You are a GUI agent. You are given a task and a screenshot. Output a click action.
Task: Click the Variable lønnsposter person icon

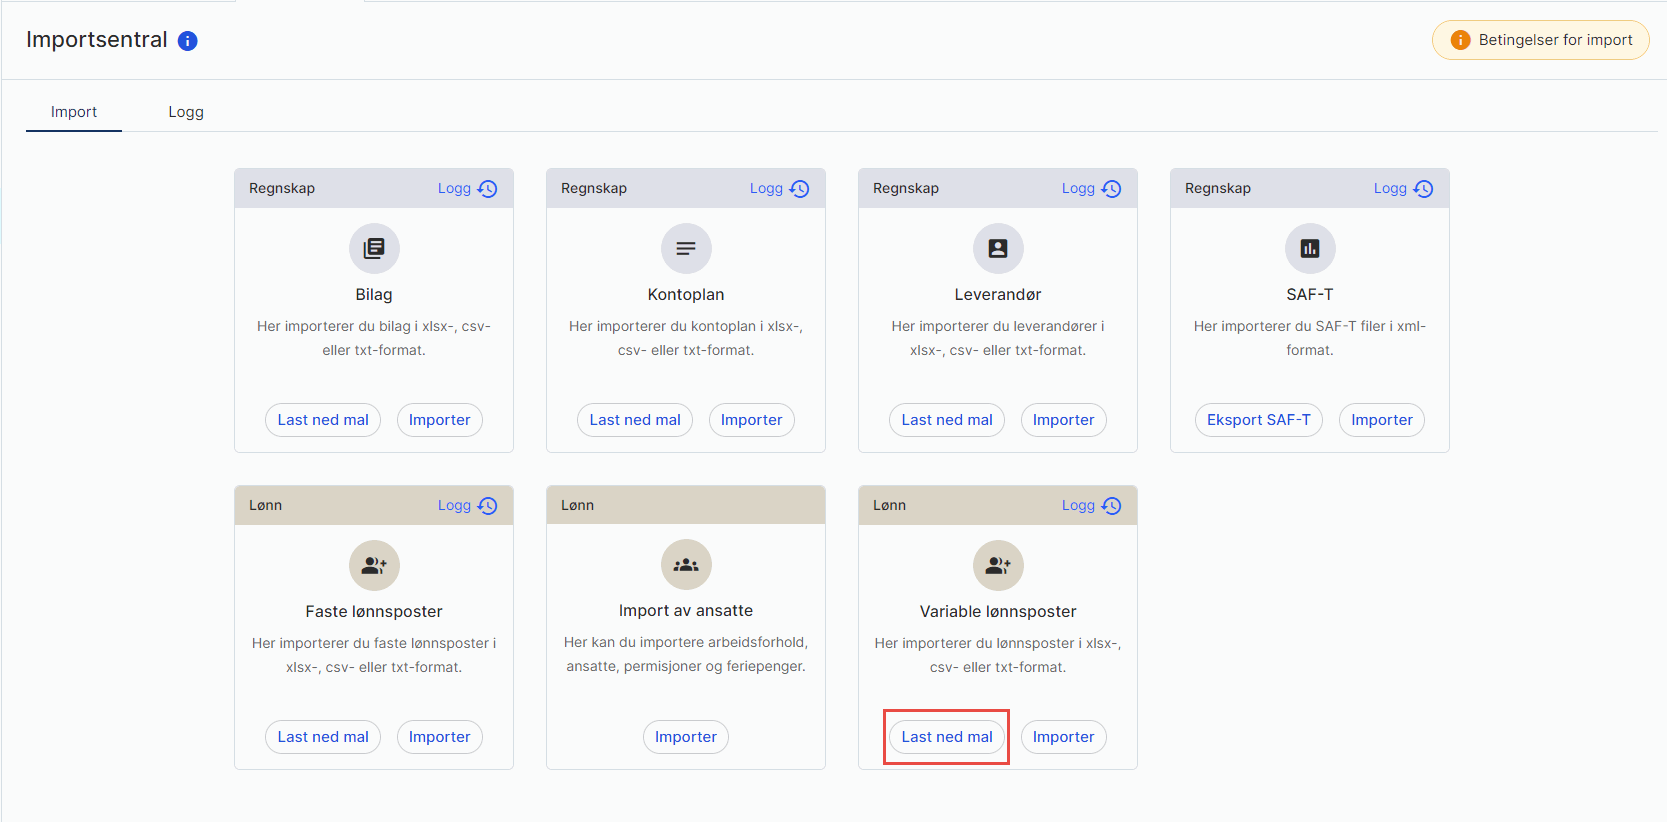[998, 565]
